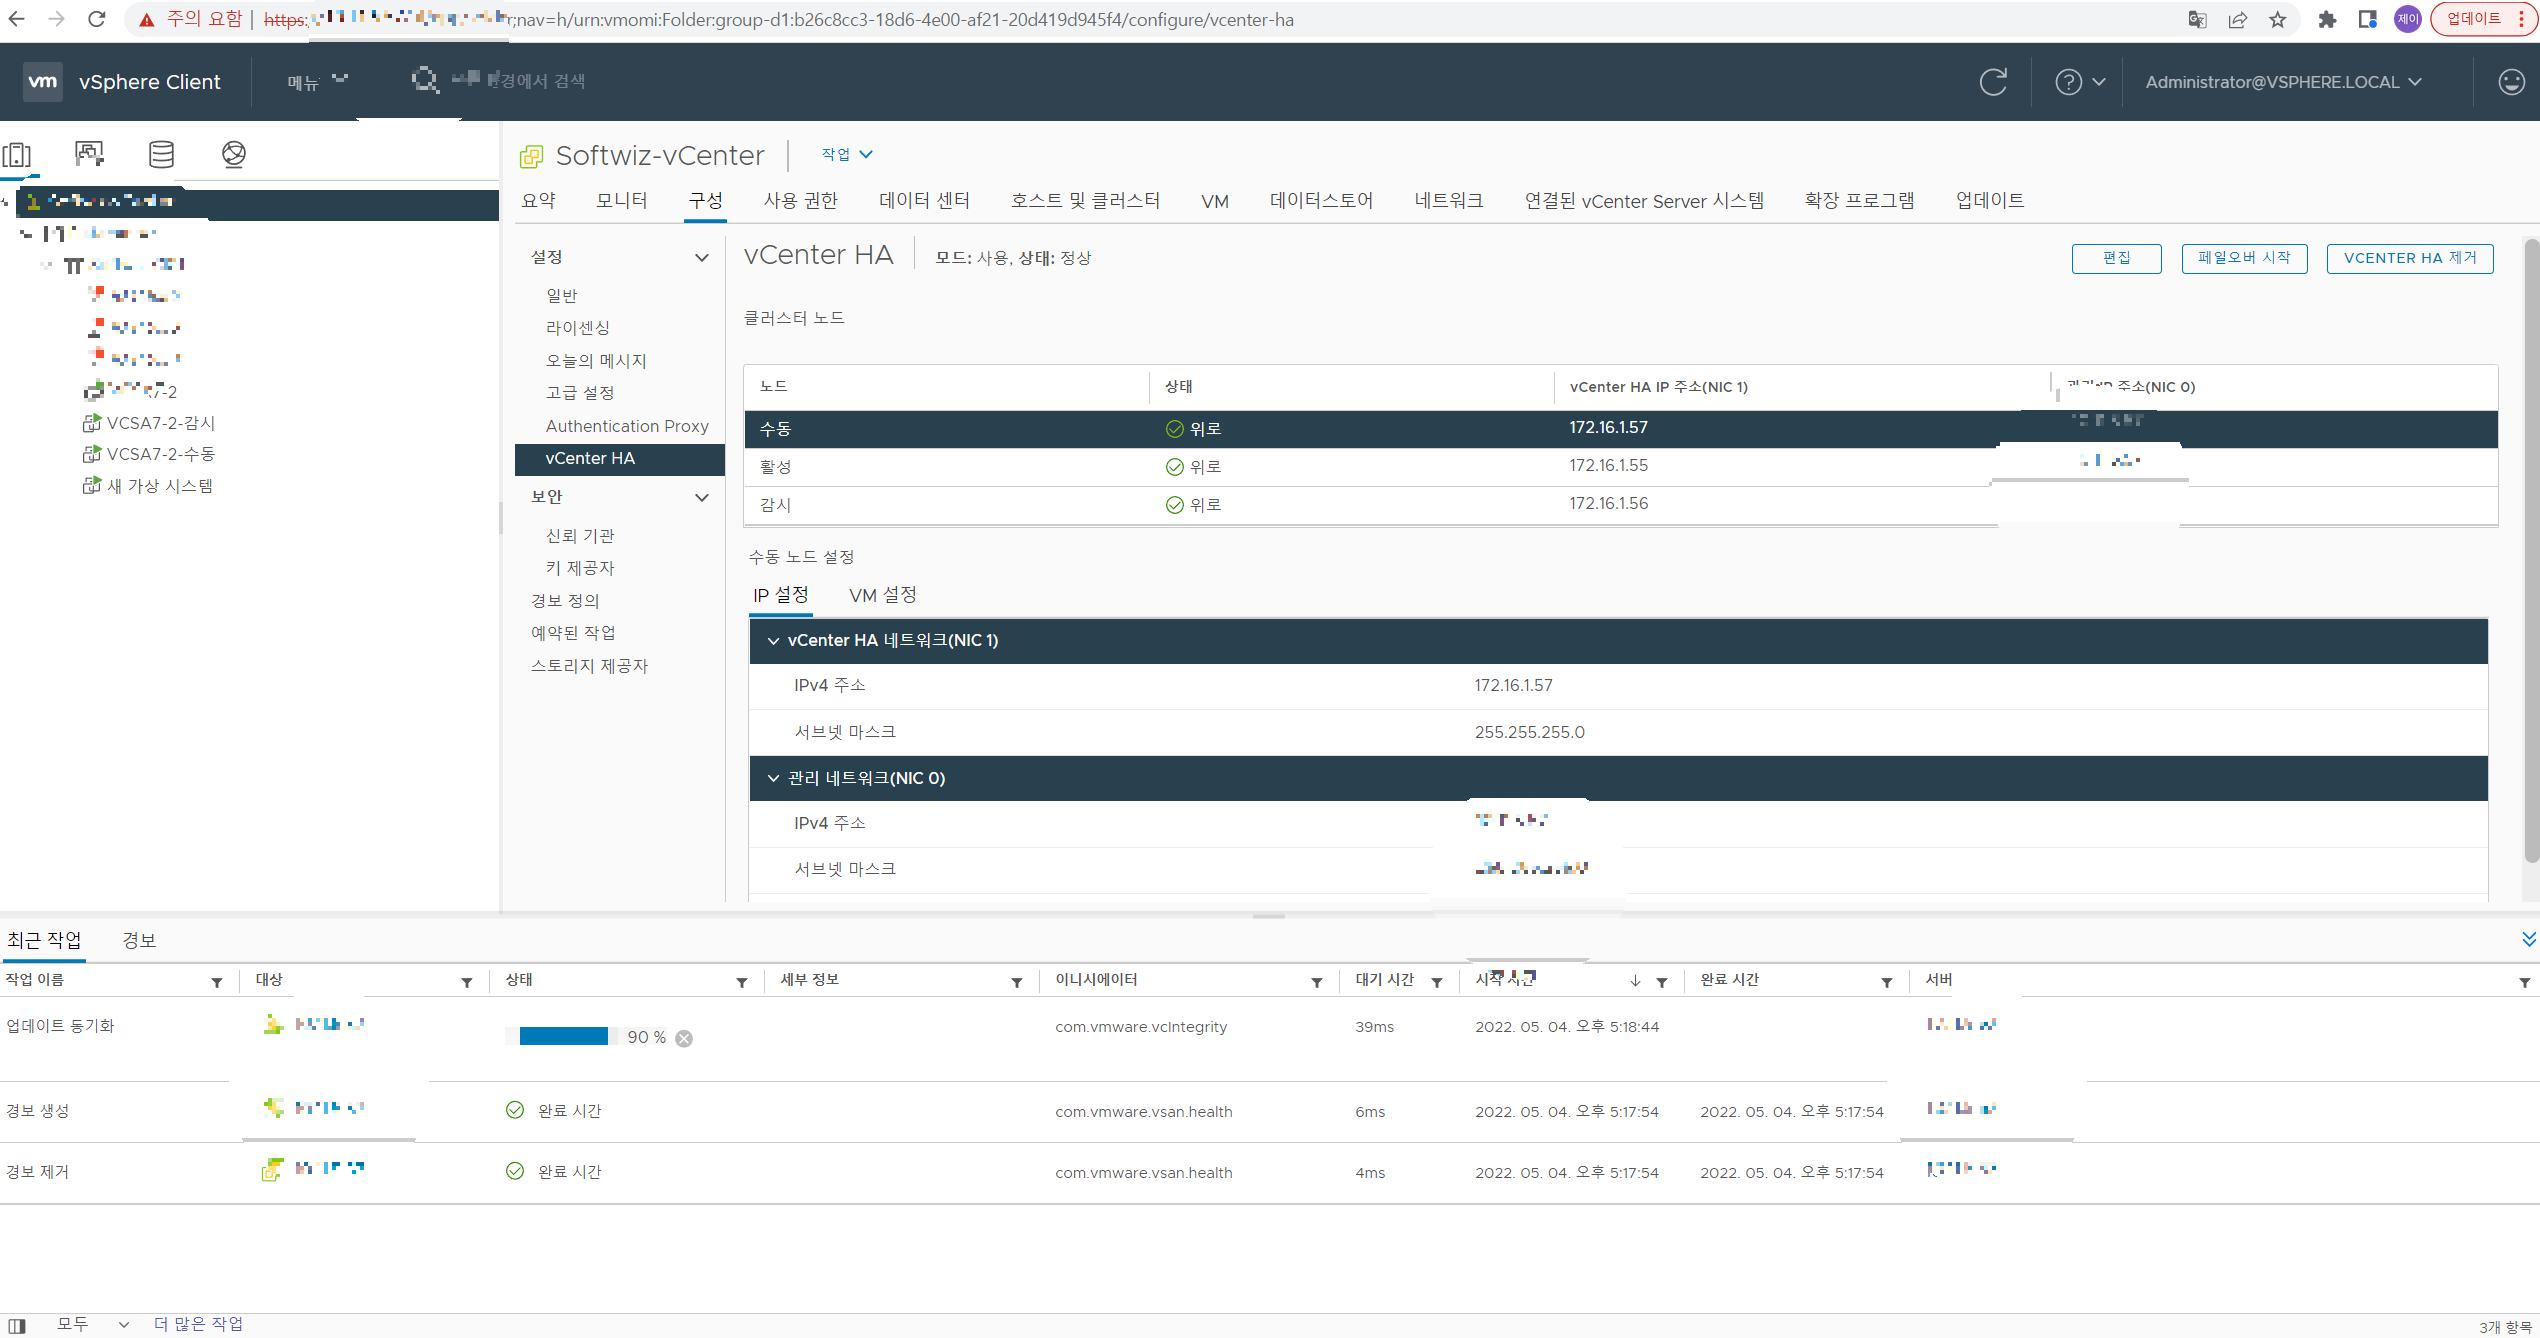Viewport: 2540px width, 1338px height.
Task: Open VMs and Templates inventory view icon
Action: (90, 154)
